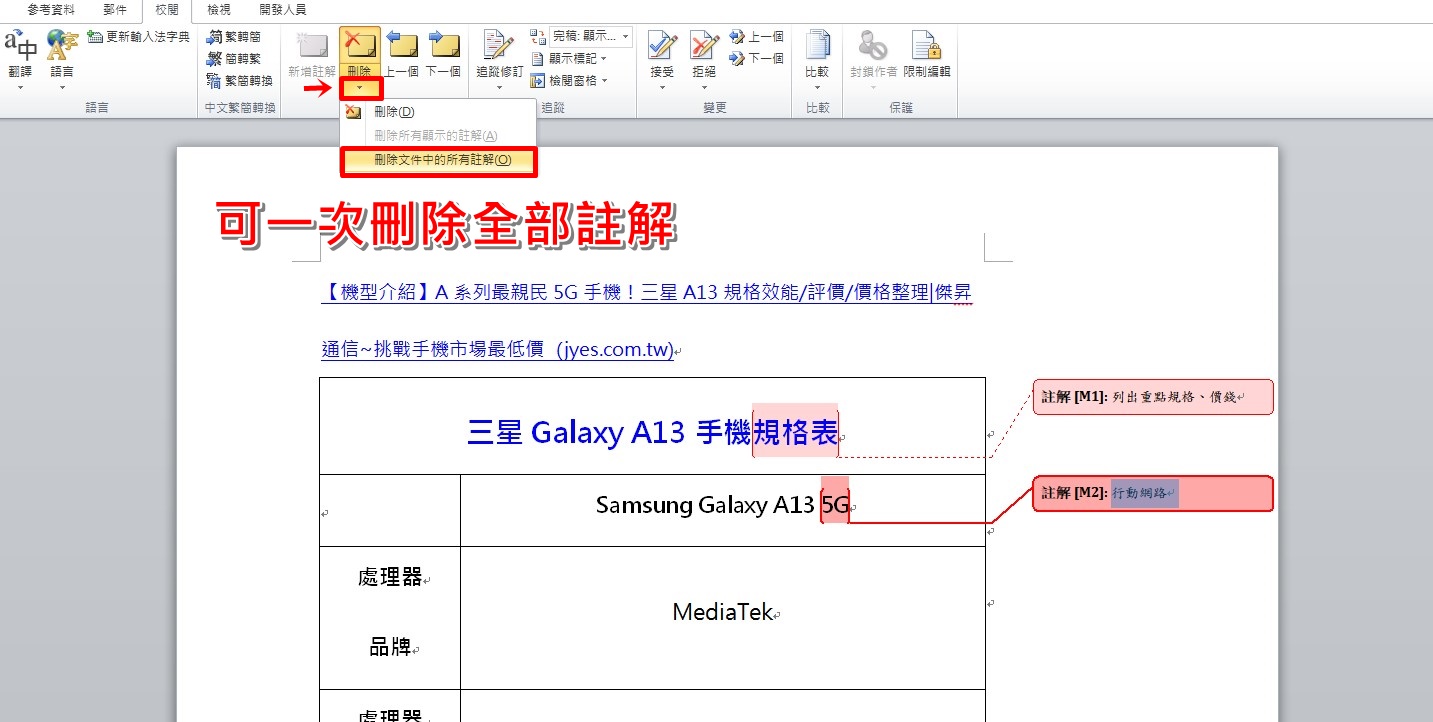Open the 繁簡轉換 conversion dialog
Viewport: 1433px width, 722px height.
pyautogui.click(x=239, y=81)
